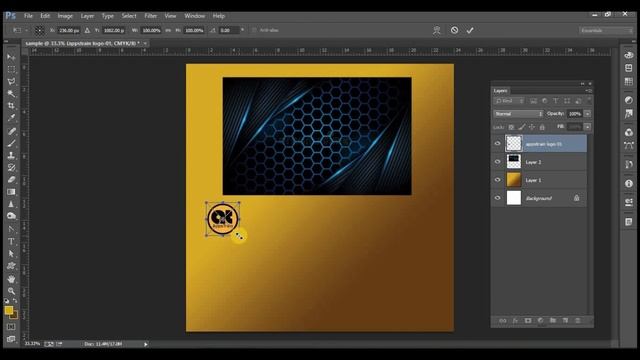Click the link layers button
The image size is (640, 360).
coord(502,321)
